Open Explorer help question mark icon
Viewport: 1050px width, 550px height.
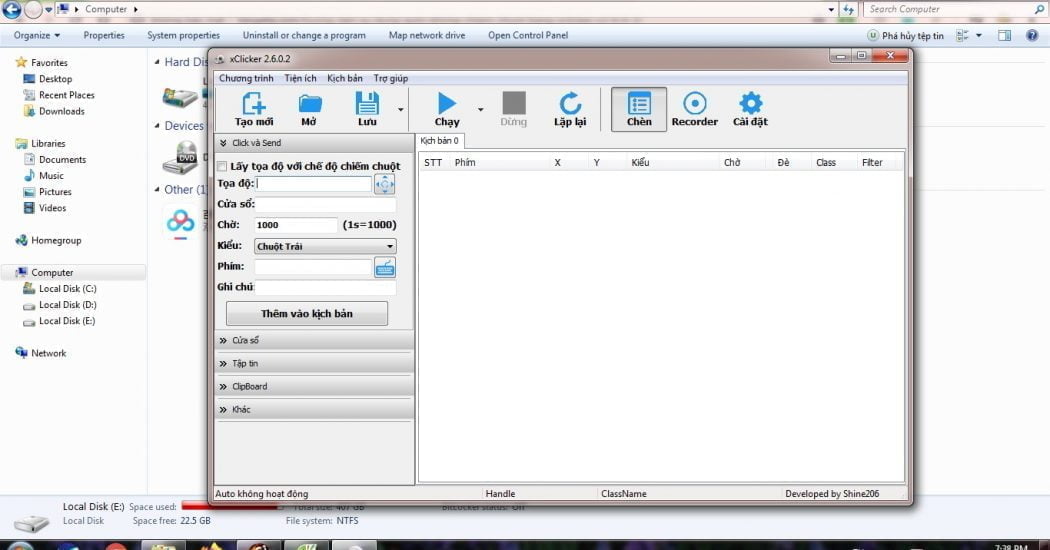(1032, 36)
